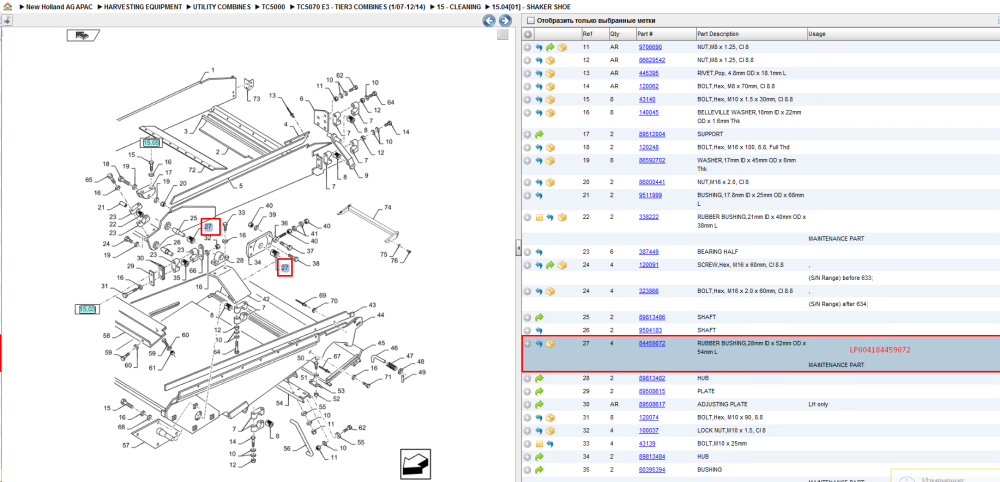Click gray circle icon in table header
The image size is (1000, 482).
coord(527,34)
